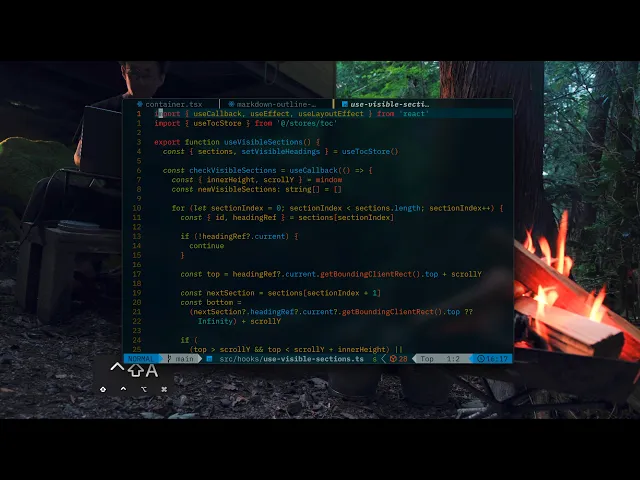Image resolution: width=640 pixels, height=480 pixels.
Task: Click const bottom on line 20
Action: pos(207,302)
